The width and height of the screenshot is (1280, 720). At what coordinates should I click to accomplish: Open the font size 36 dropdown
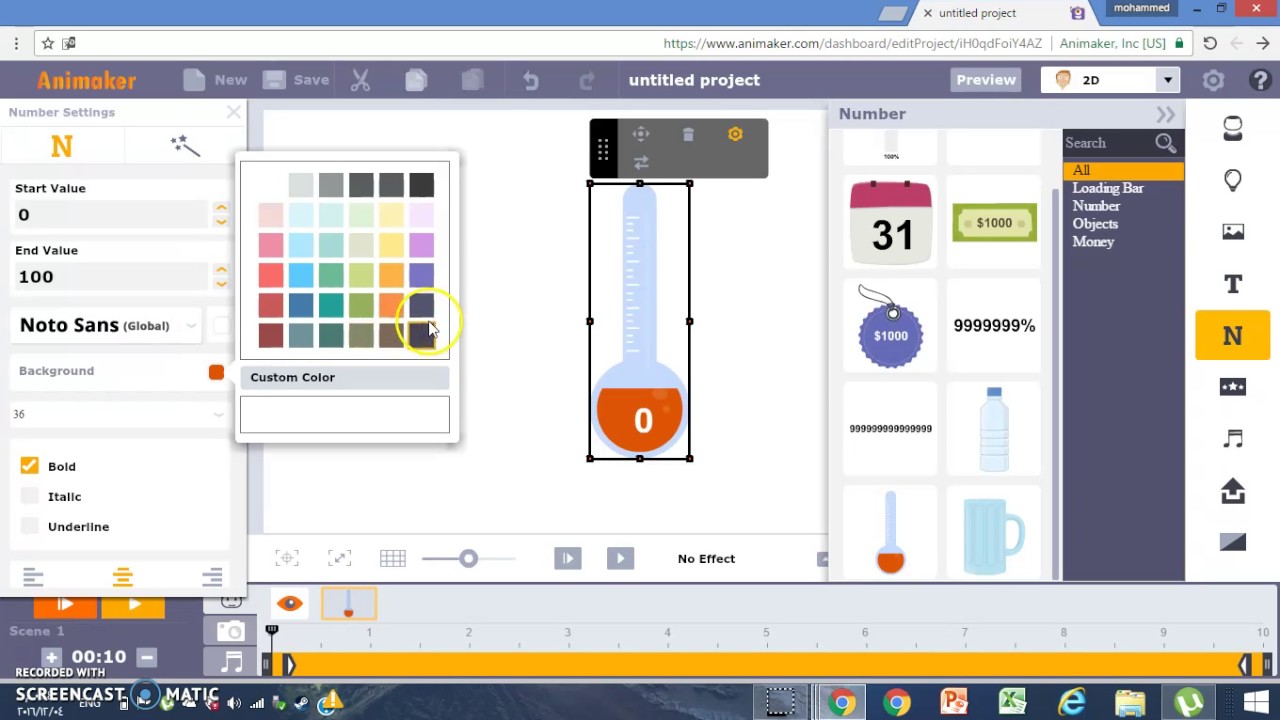point(118,414)
